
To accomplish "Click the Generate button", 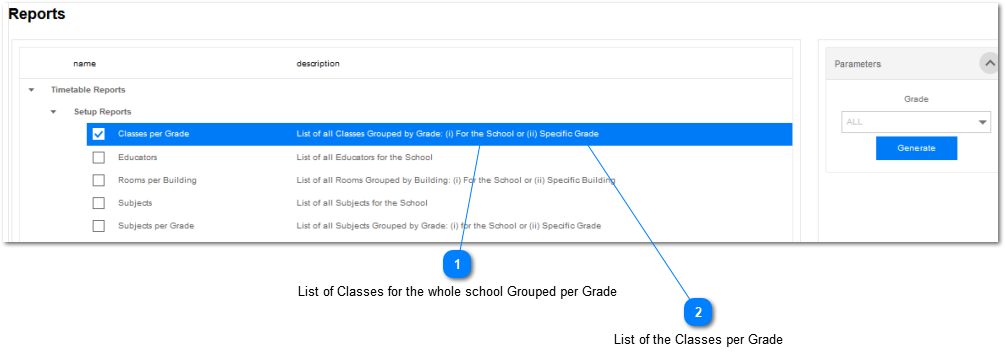I will pos(916,148).
